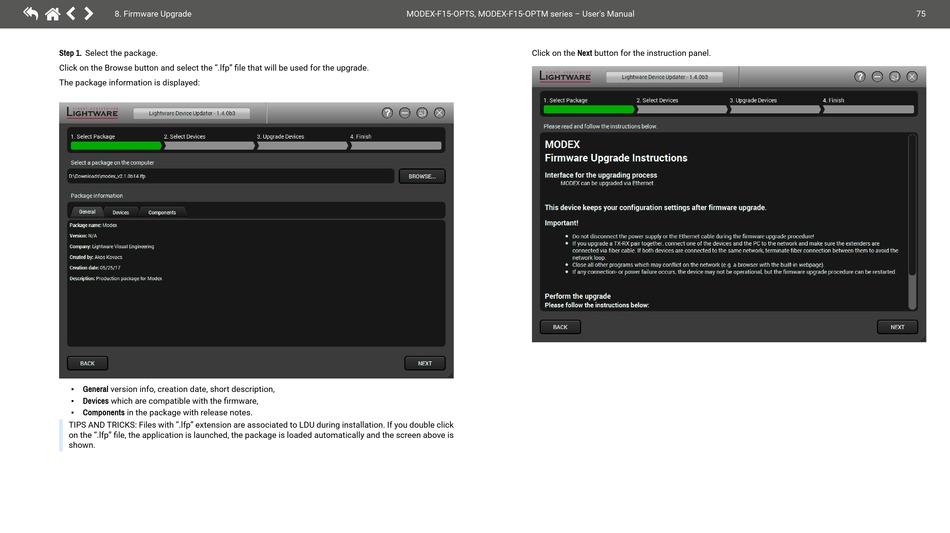Click 'Version: N/A' line
This screenshot has height=533, width=950.
coord(83,236)
